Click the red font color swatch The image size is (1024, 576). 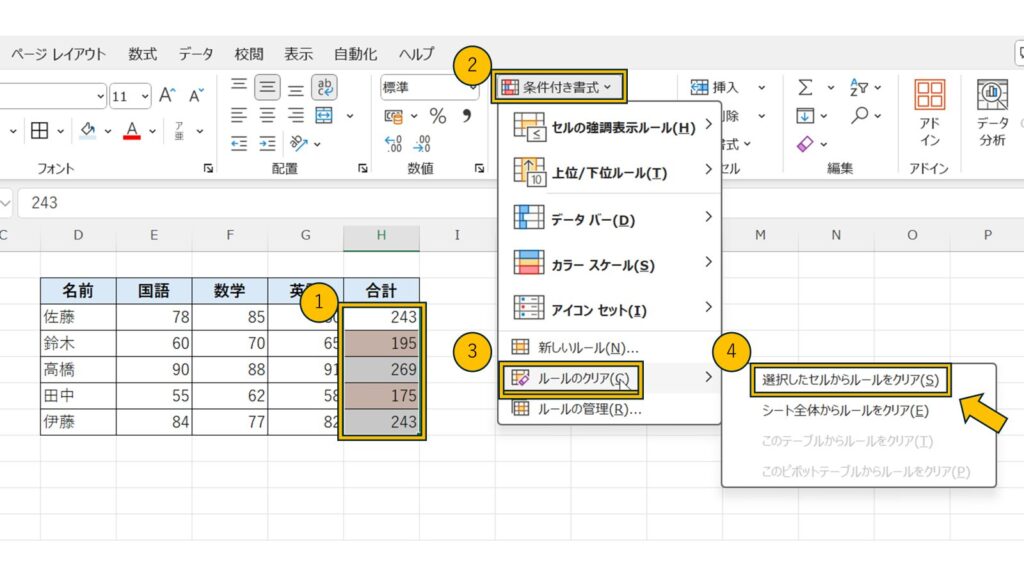pos(131,131)
